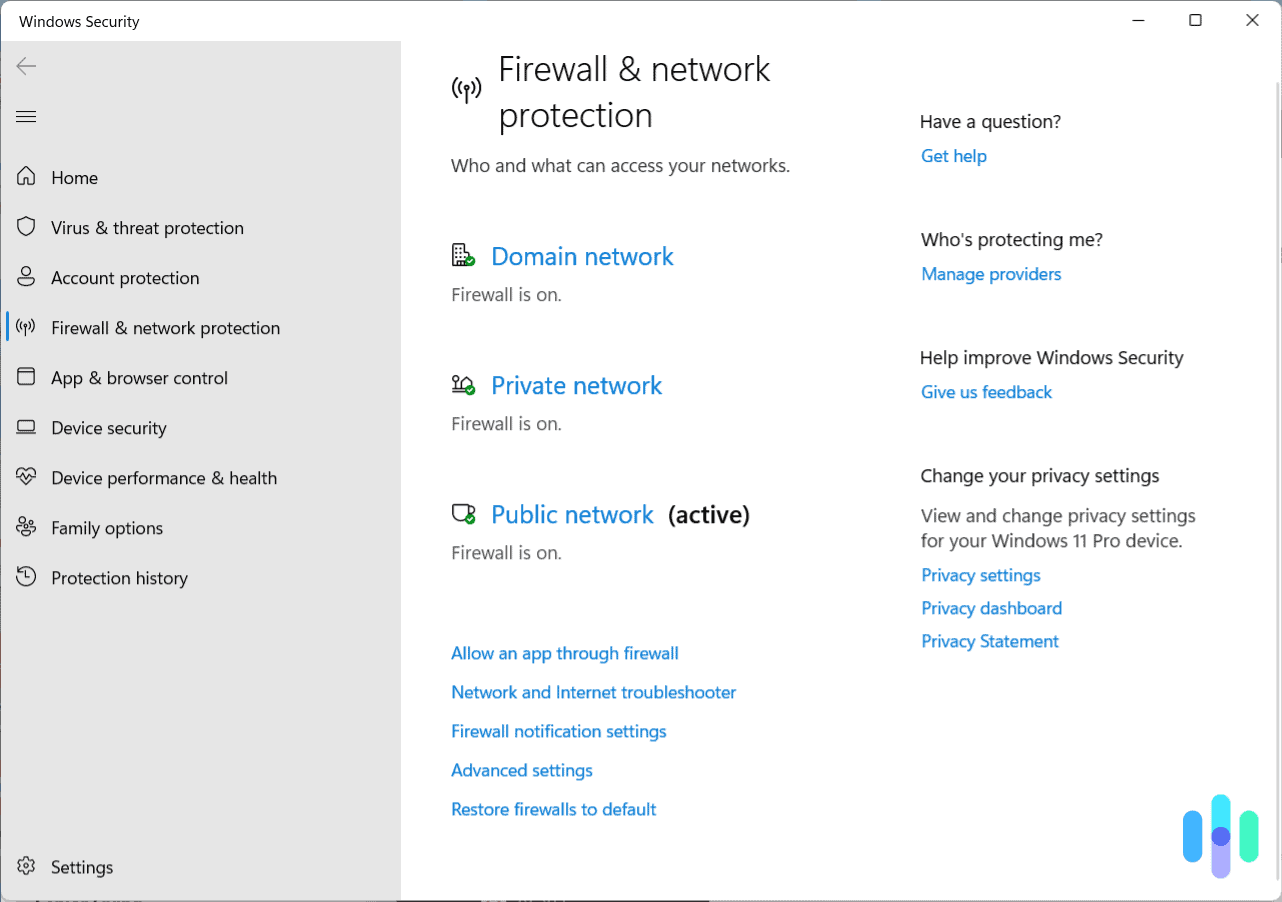Click the Protection history clock icon
This screenshot has width=1282, height=902.
click(x=26, y=577)
